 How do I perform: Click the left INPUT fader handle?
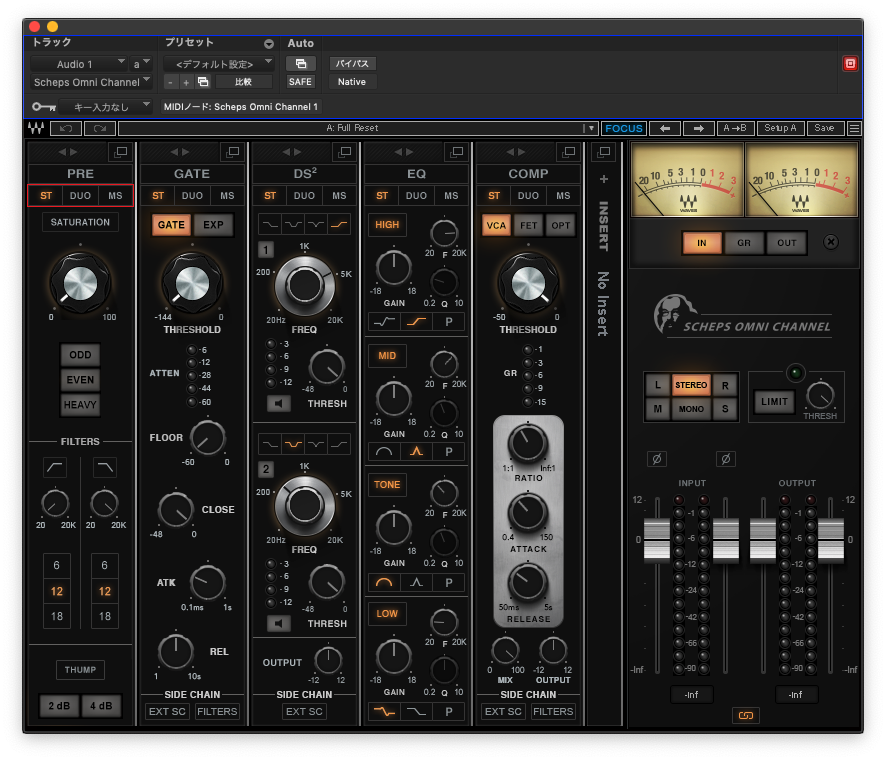coord(657,540)
